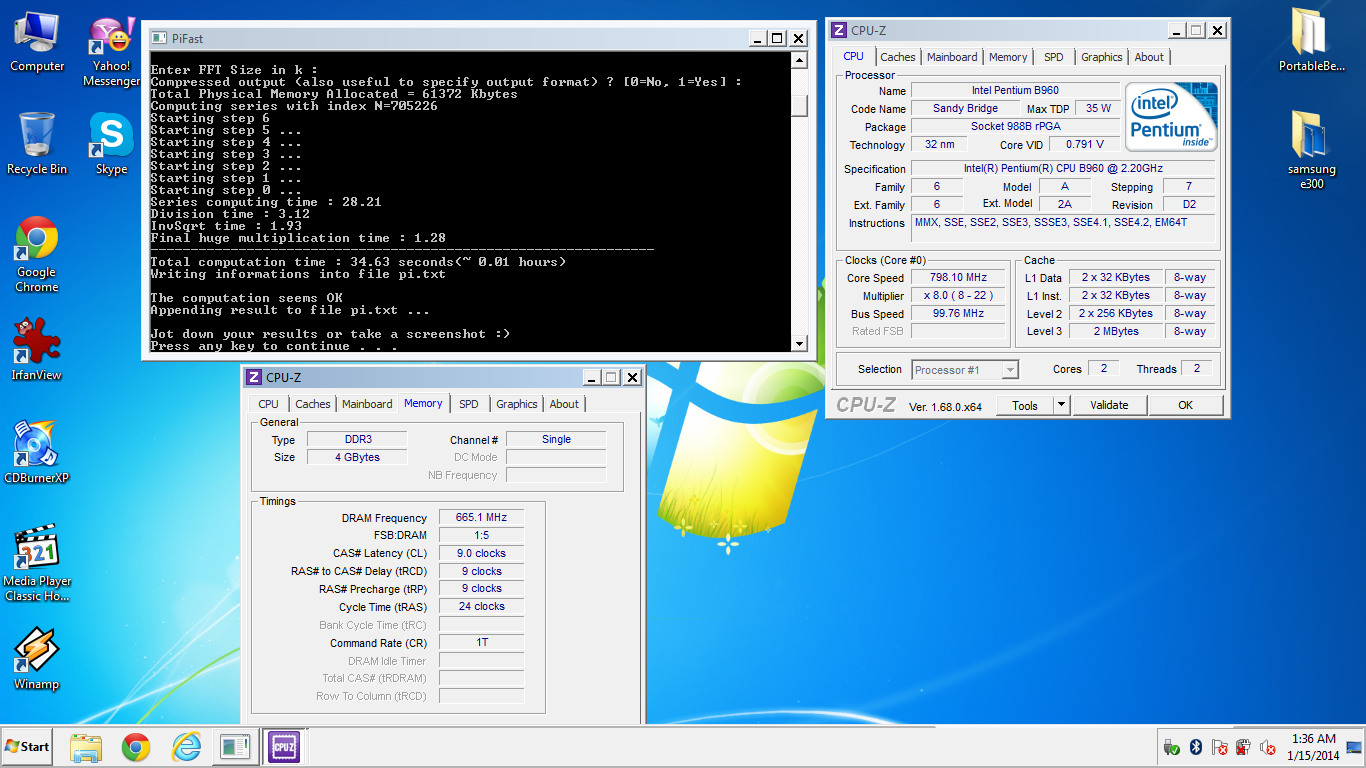Click the PiFast vertical scrollbar thumb
The width and height of the screenshot is (1366, 768).
point(799,105)
